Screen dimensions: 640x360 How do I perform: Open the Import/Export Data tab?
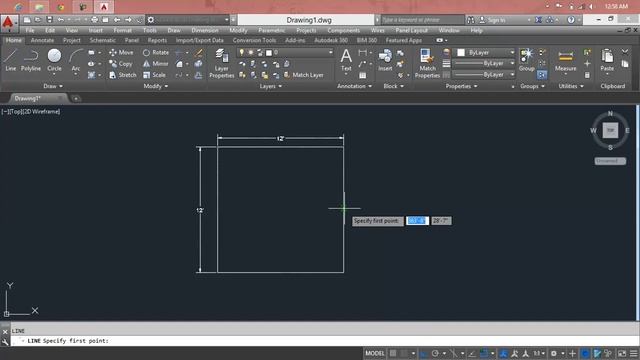pyautogui.click(x=200, y=40)
